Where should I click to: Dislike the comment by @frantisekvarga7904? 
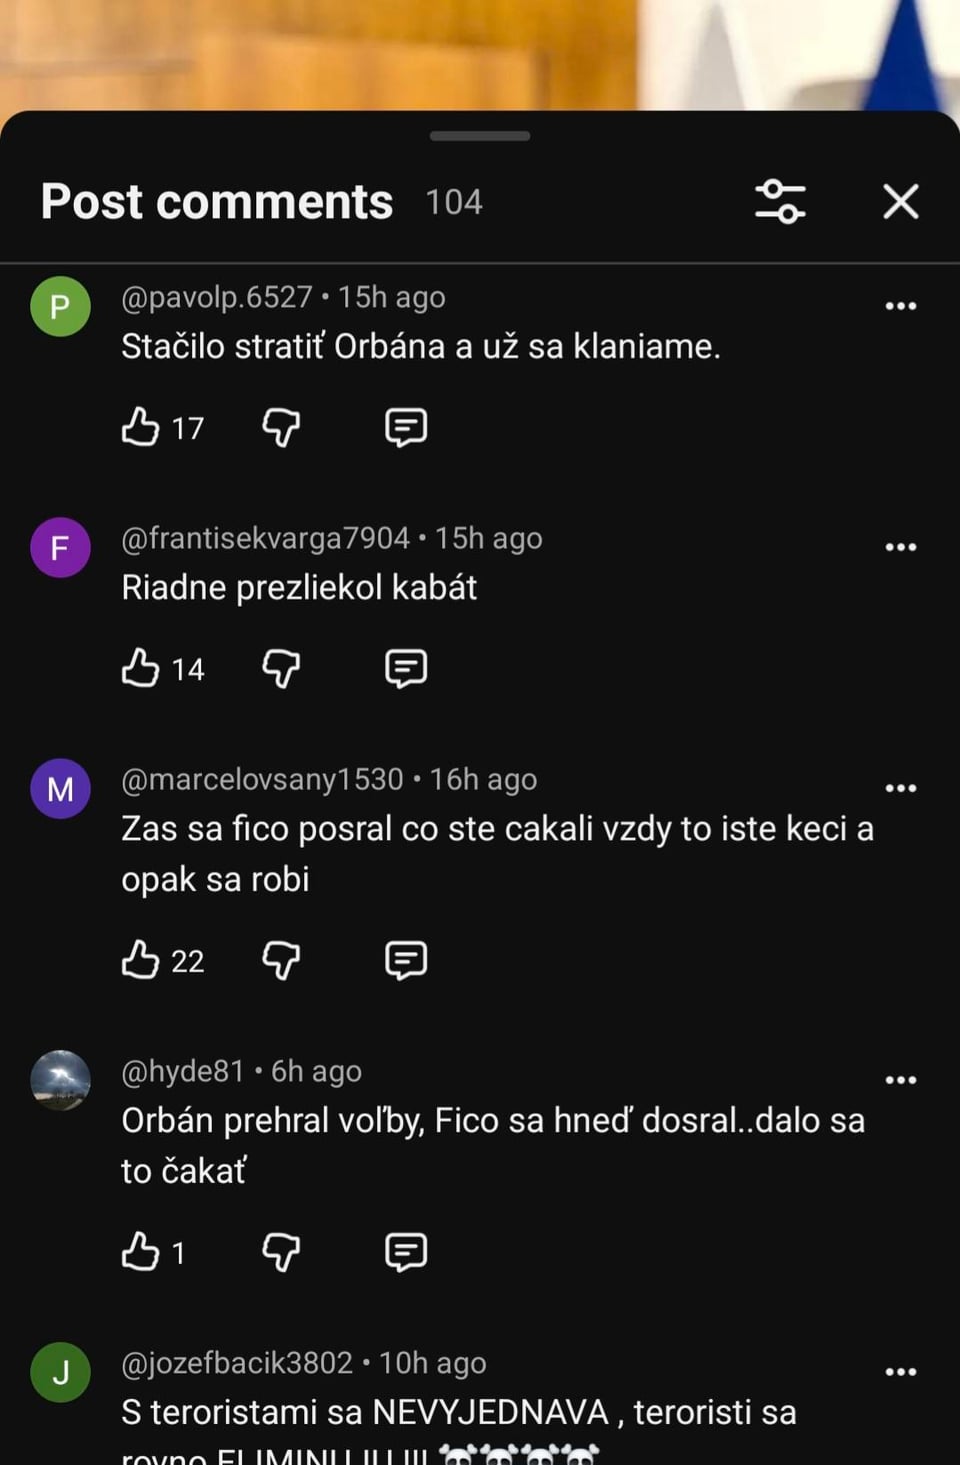(x=281, y=668)
